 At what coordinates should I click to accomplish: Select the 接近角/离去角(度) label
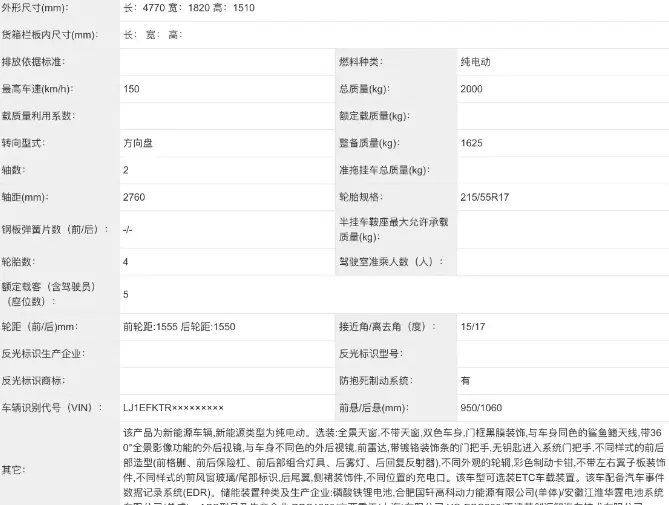[x=388, y=327]
